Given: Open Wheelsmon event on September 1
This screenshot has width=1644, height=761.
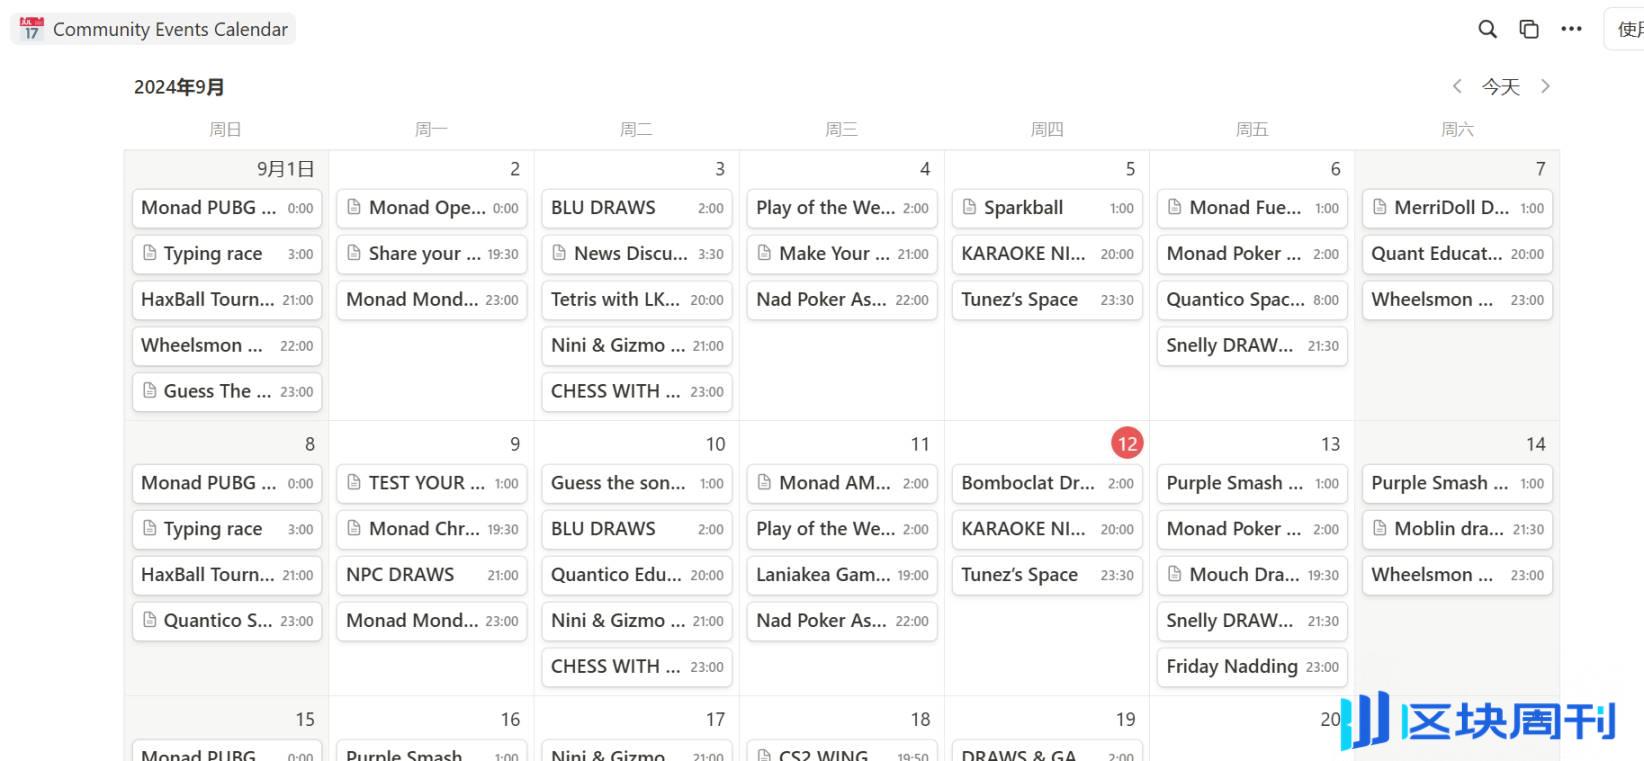Looking at the screenshot, I should pyautogui.click(x=227, y=346).
